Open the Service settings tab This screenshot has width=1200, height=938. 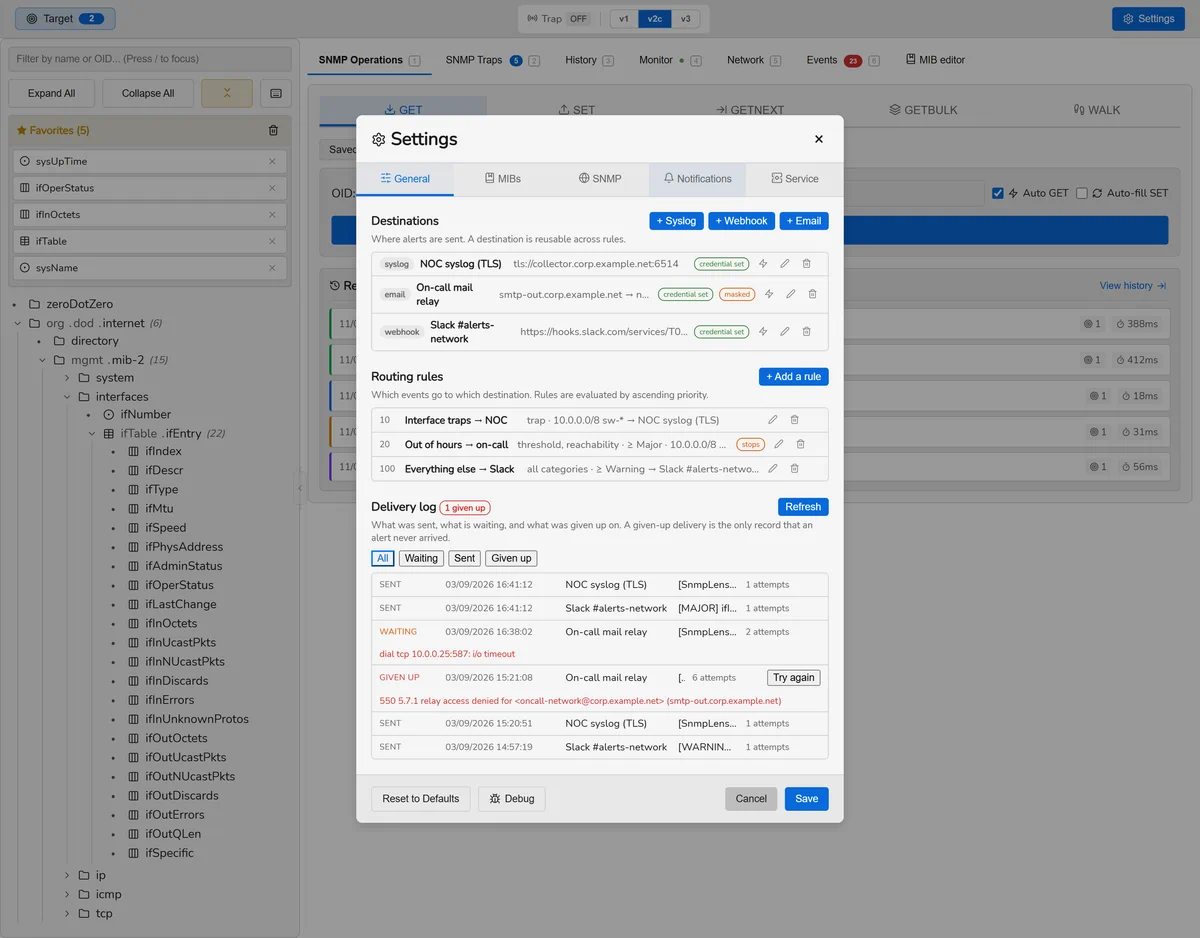[x=794, y=179]
